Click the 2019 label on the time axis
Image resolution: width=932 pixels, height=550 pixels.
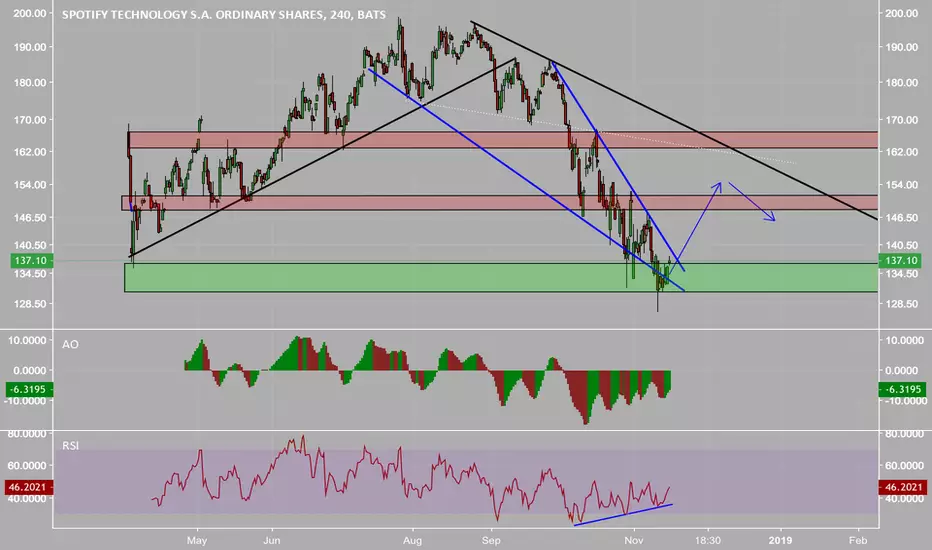pos(780,540)
